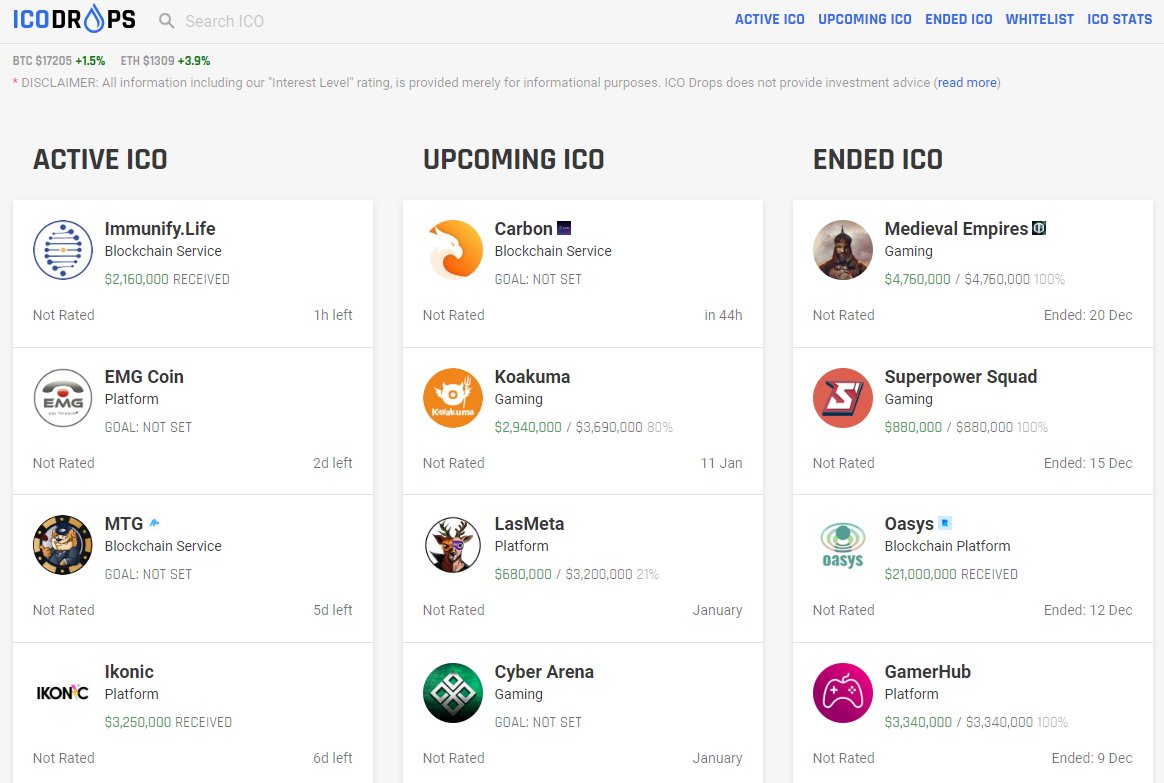Viewport: 1164px width, 783px height.
Task: Open the disclaimer read more link
Action: click(x=965, y=83)
